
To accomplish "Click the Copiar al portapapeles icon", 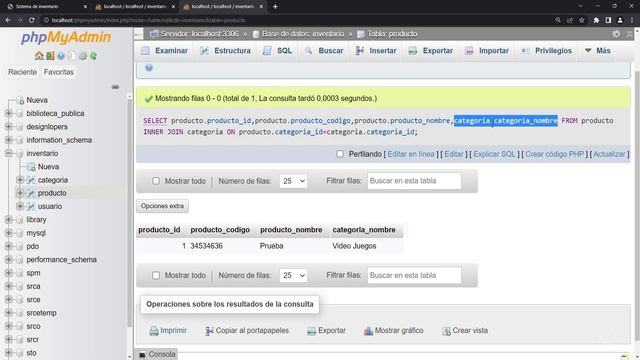I will pyautogui.click(x=209, y=331).
